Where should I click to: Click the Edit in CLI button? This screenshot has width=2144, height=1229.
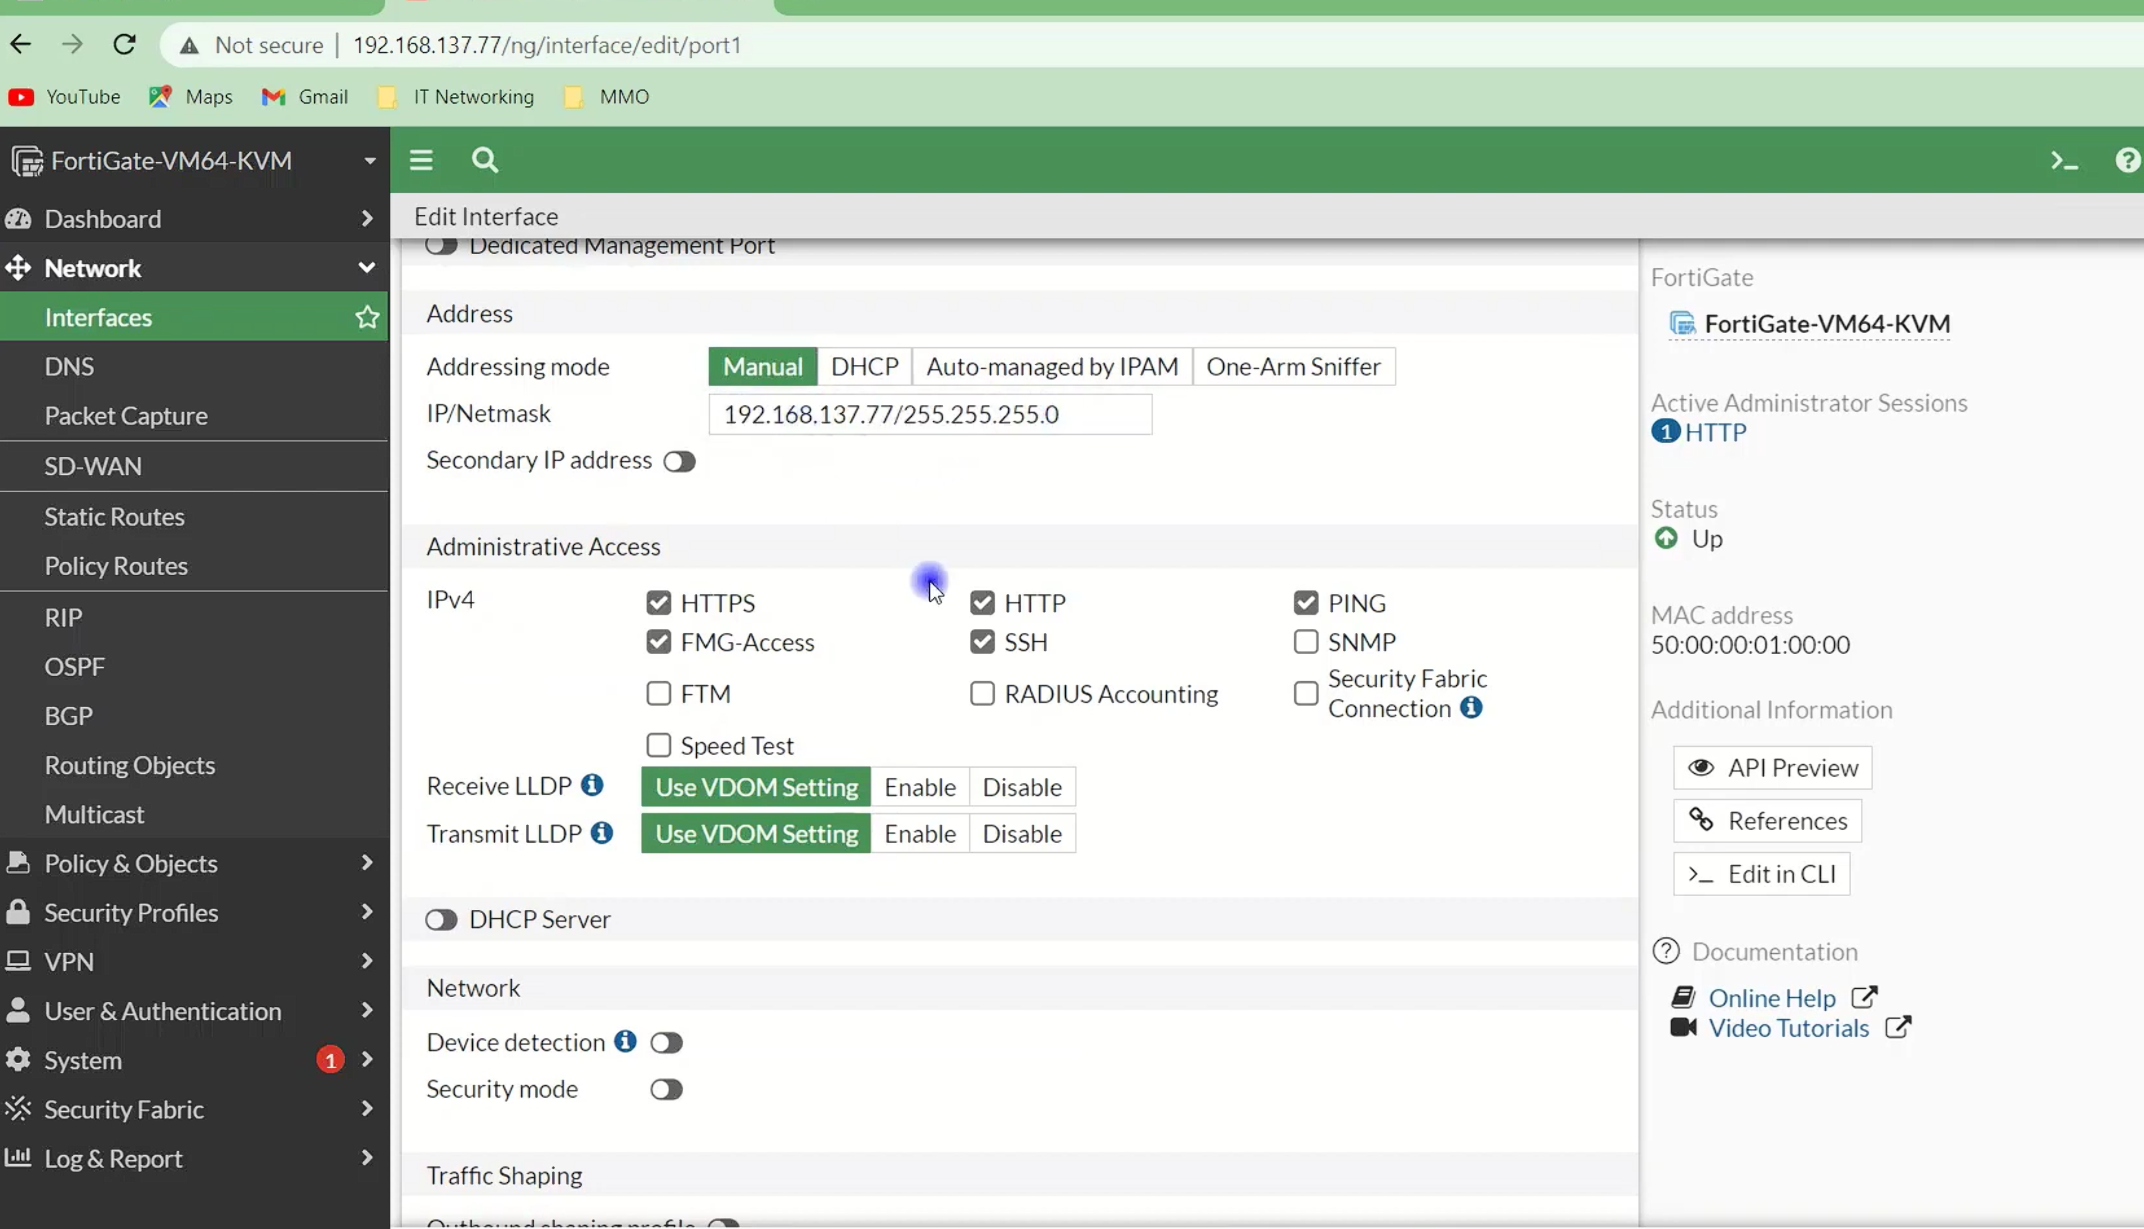pyautogui.click(x=1761, y=873)
